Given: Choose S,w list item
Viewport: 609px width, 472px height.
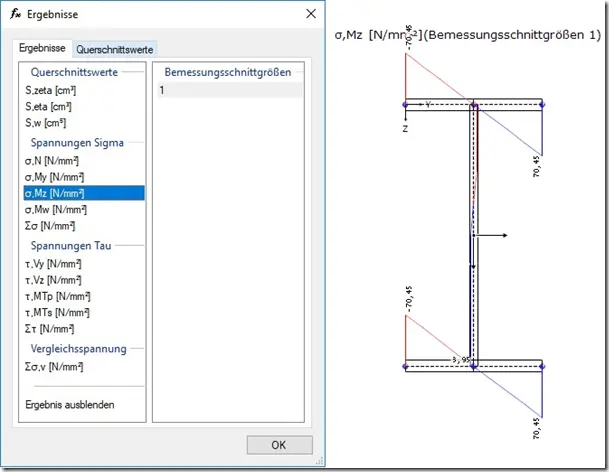Looking at the screenshot, I should (45, 123).
